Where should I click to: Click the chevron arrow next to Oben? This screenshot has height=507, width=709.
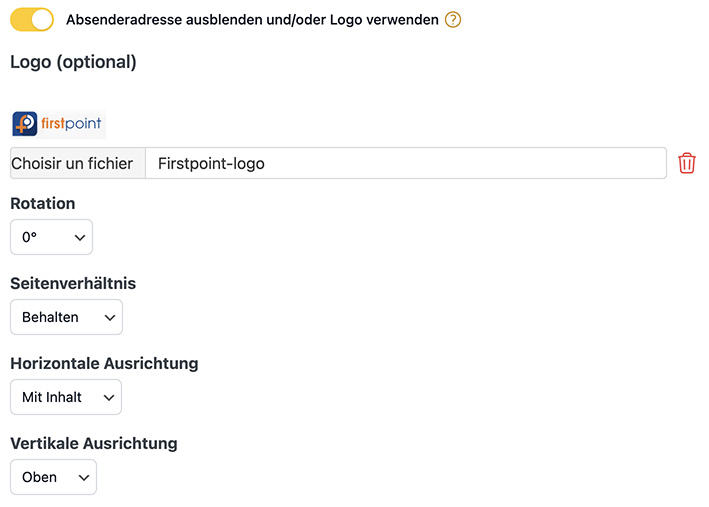click(84, 478)
